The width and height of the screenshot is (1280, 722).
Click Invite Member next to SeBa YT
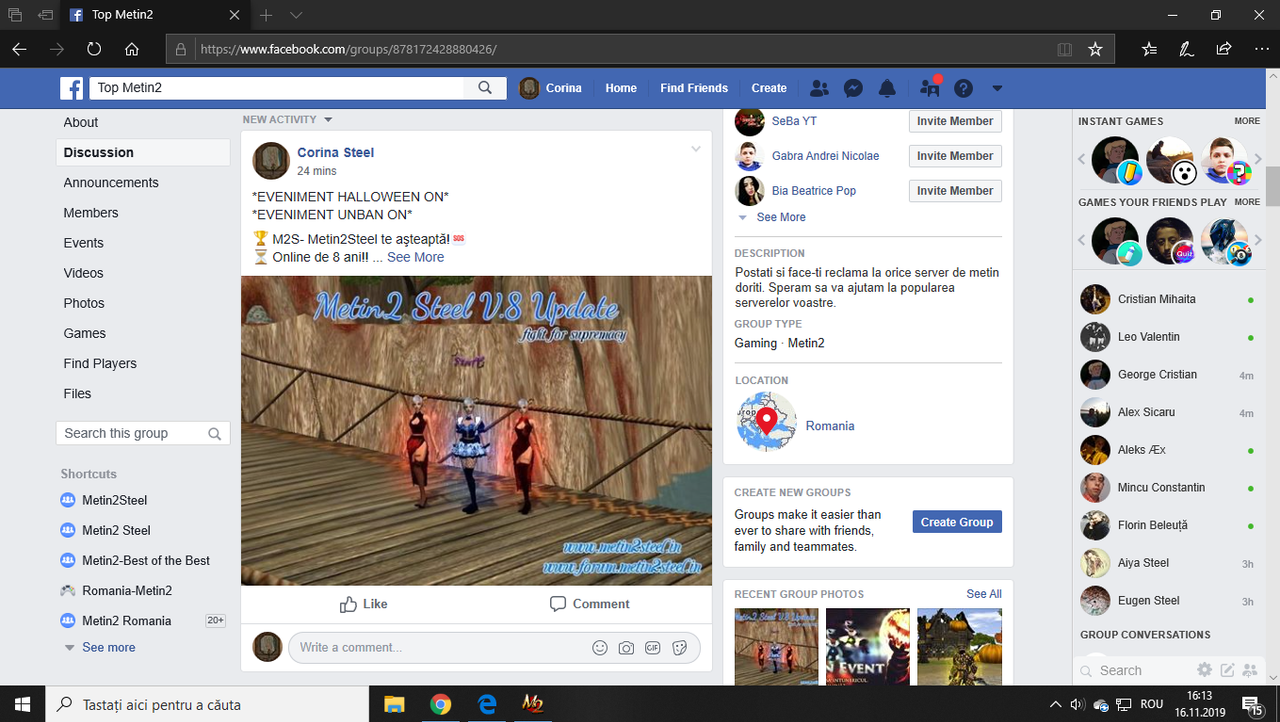click(x=955, y=121)
